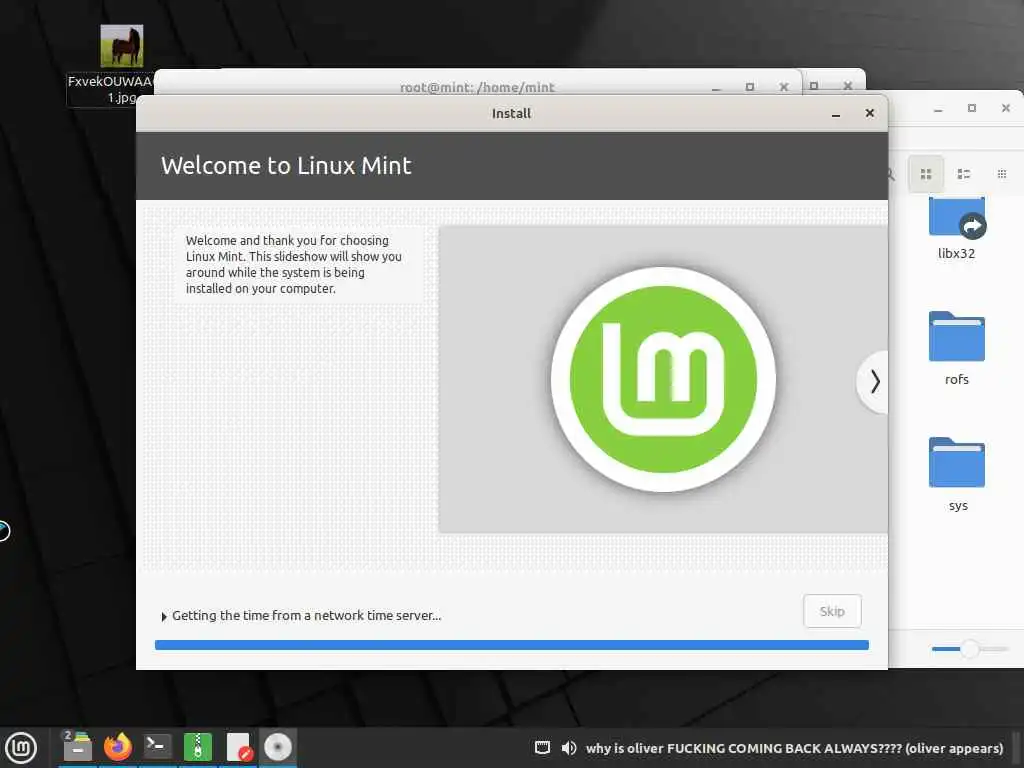Screen dimensions: 1024x768
Task: Select the installer disc taskbar icon
Action: [278, 747]
